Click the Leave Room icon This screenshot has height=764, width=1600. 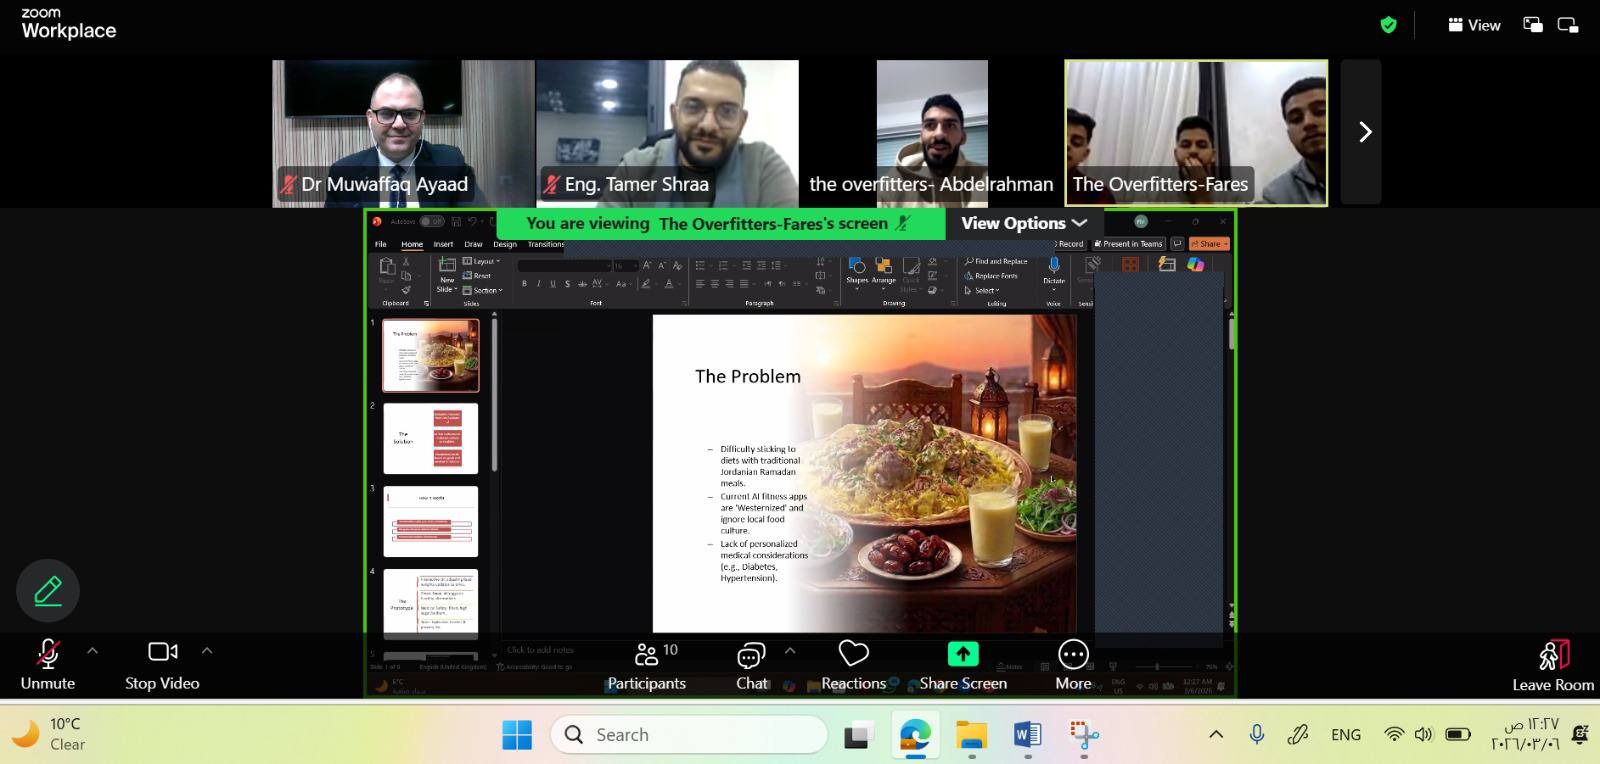click(1552, 656)
